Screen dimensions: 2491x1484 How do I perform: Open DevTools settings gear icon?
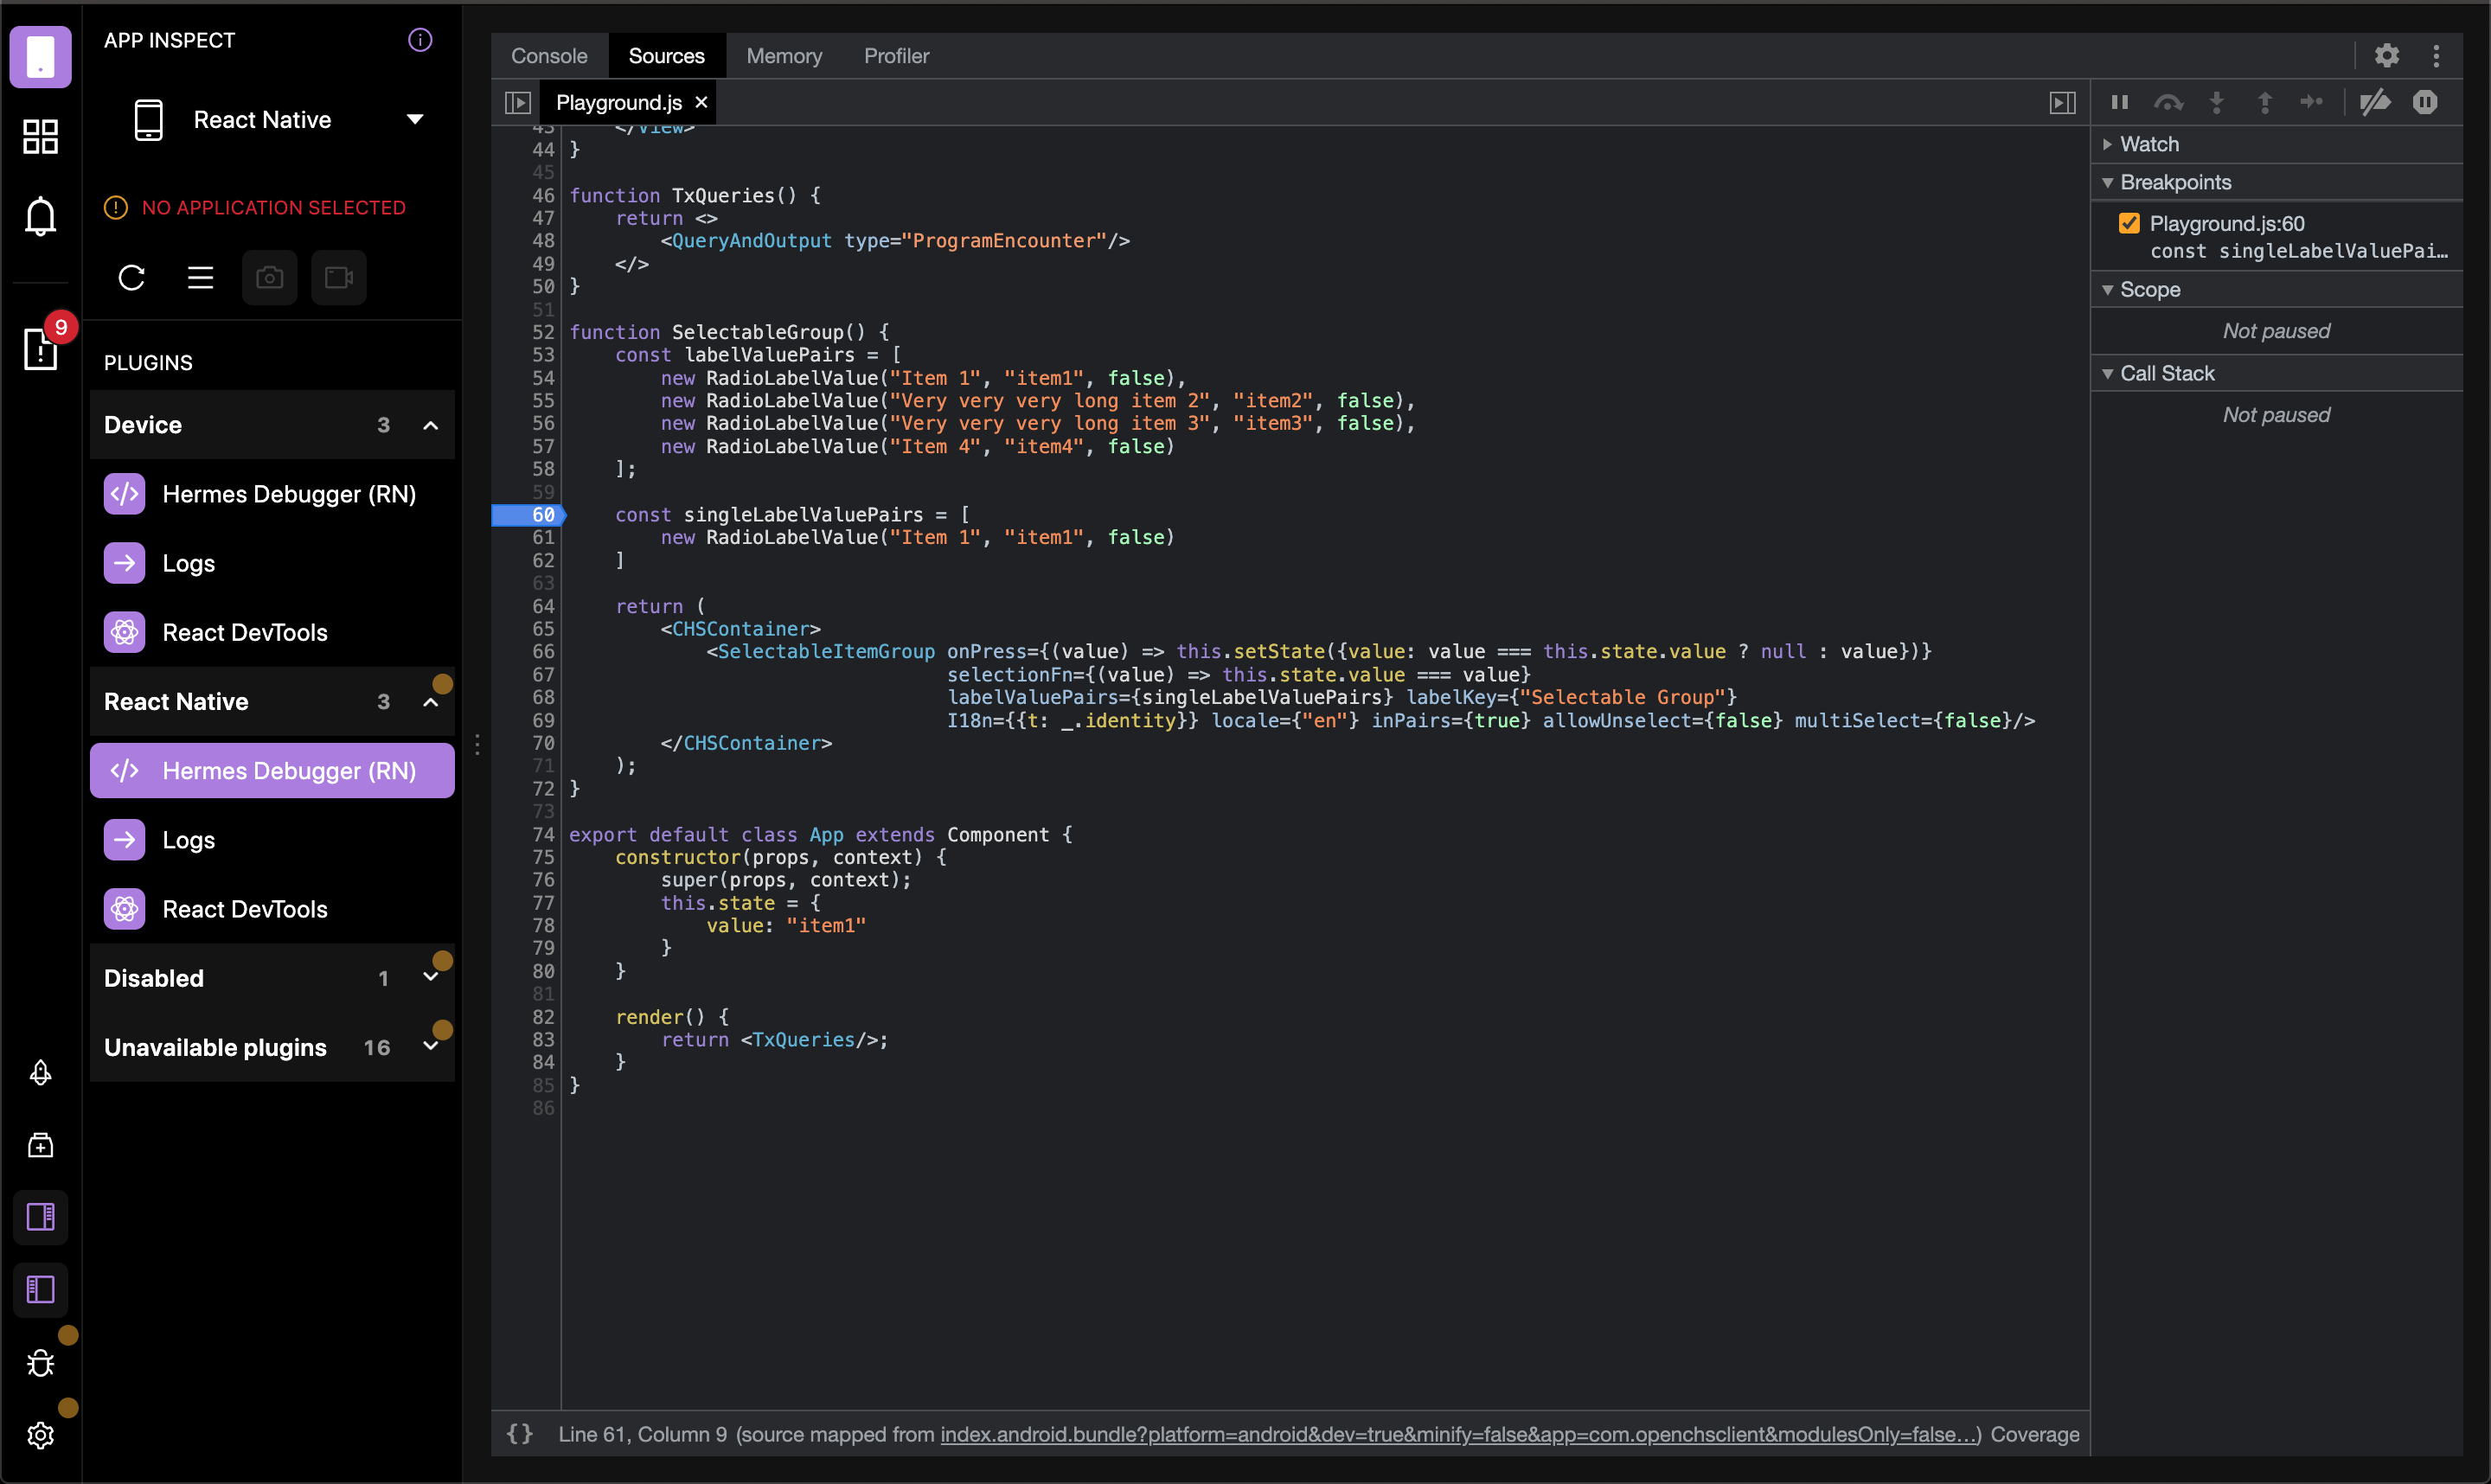click(x=2386, y=56)
